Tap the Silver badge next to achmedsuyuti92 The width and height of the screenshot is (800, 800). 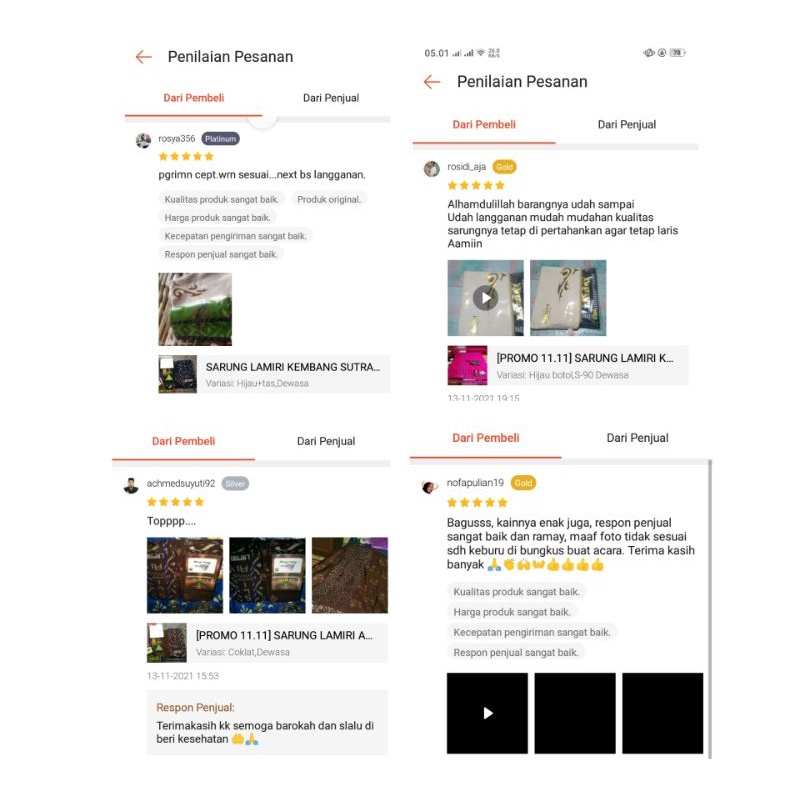coord(235,484)
